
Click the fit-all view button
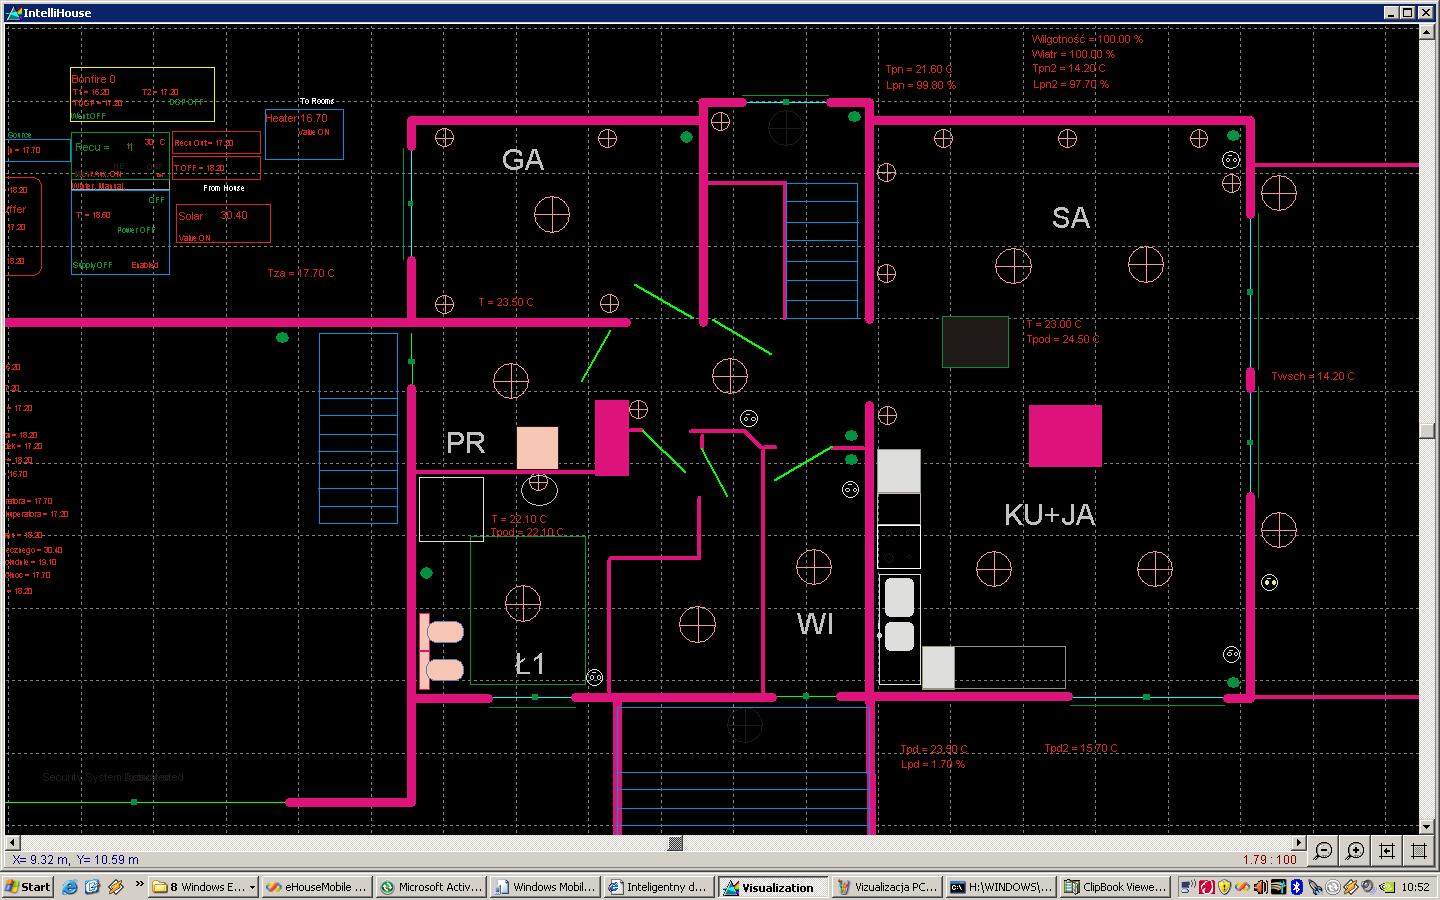(1419, 851)
